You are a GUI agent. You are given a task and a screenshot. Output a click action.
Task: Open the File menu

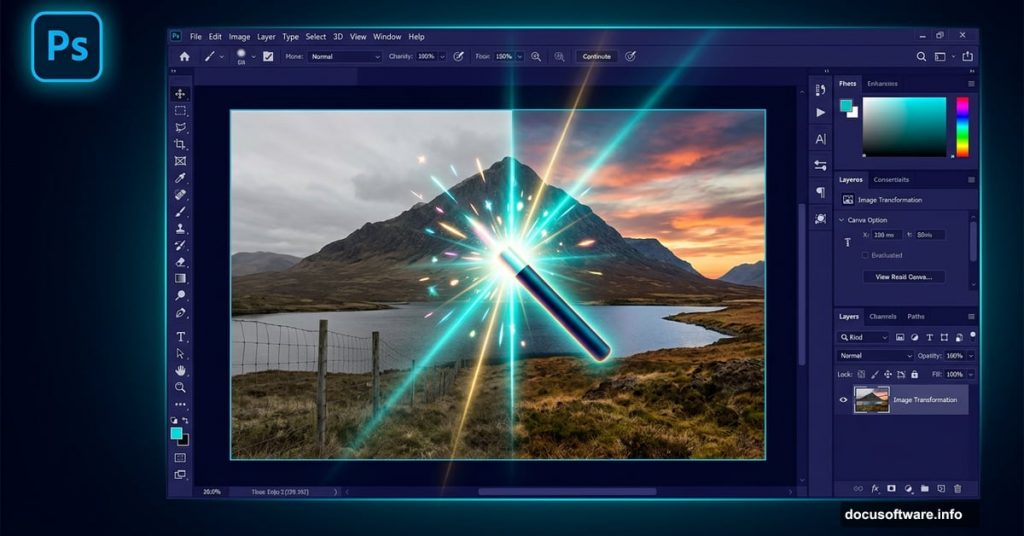[x=195, y=37]
